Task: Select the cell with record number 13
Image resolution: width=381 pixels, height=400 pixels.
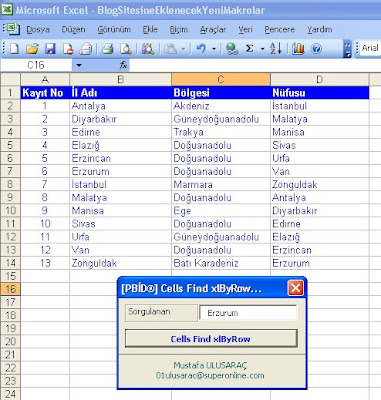Action: click(x=45, y=263)
